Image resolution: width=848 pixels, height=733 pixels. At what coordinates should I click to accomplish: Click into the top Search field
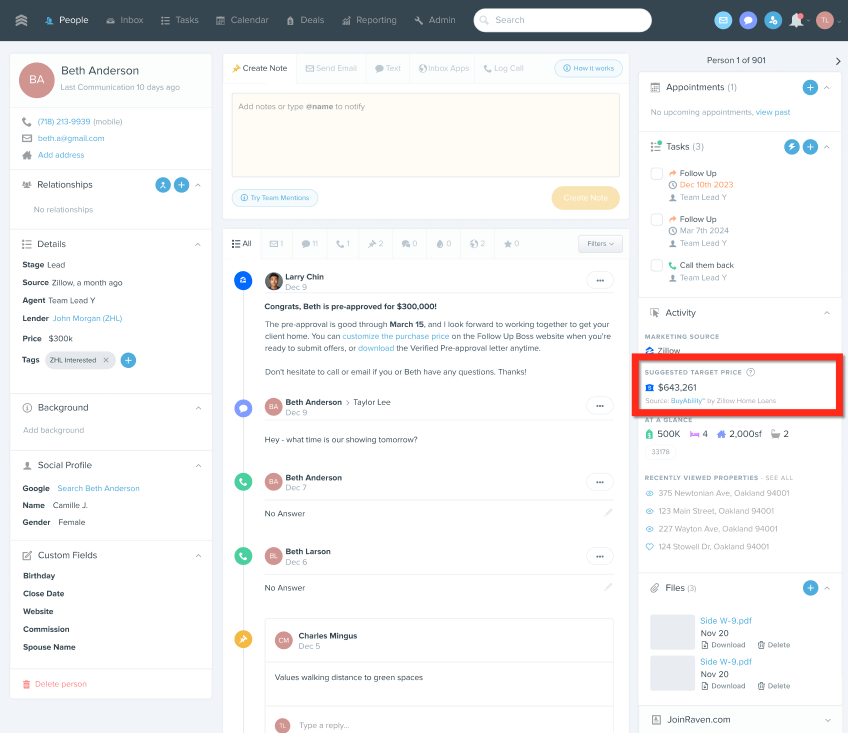pyautogui.click(x=562, y=20)
